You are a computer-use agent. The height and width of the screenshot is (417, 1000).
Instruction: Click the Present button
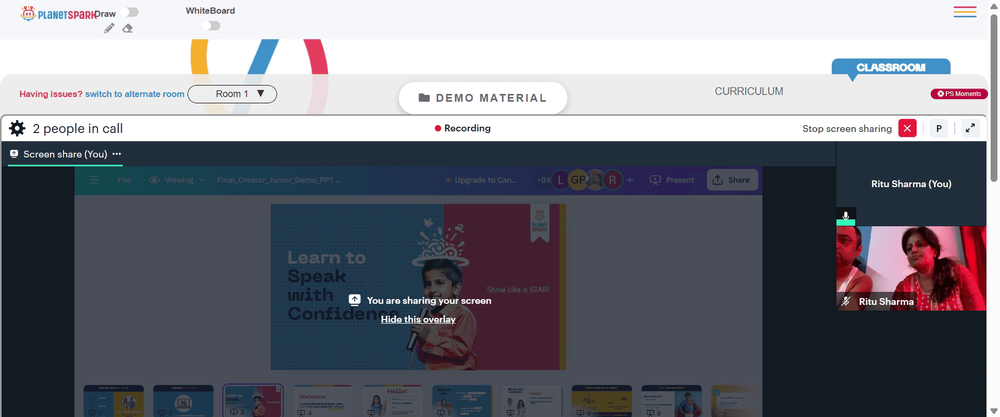click(x=672, y=180)
